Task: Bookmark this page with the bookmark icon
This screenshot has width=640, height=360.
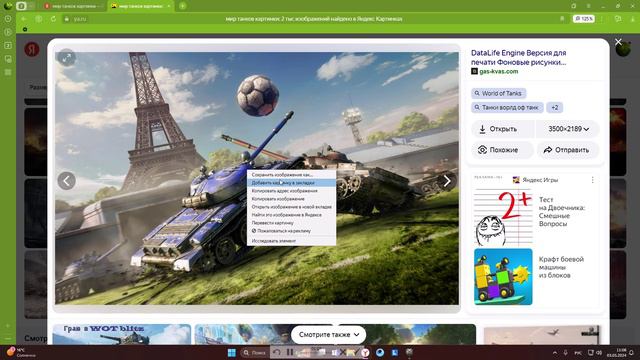Action: 562,19
